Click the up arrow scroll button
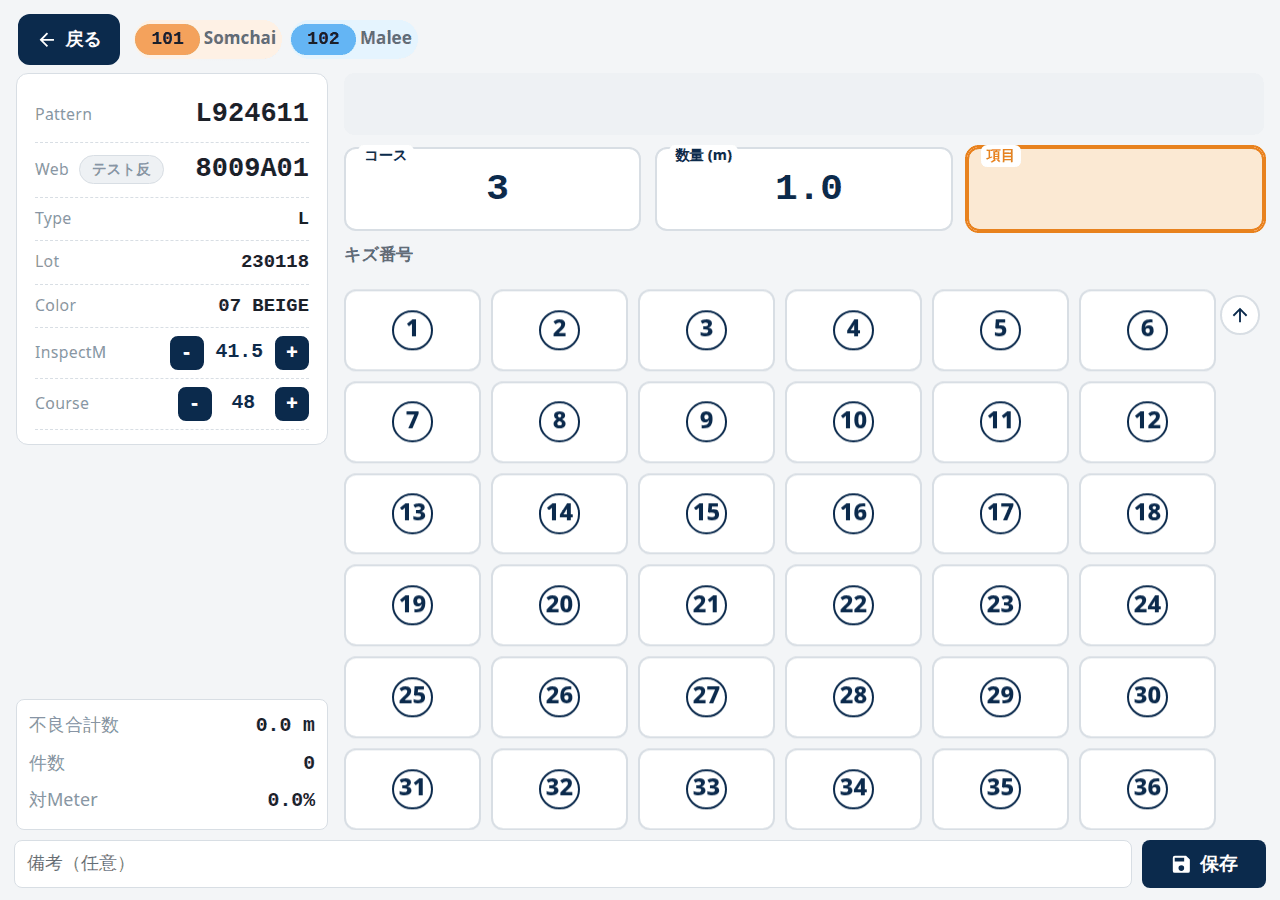This screenshot has height=900, width=1280. (x=1240, y=315)
